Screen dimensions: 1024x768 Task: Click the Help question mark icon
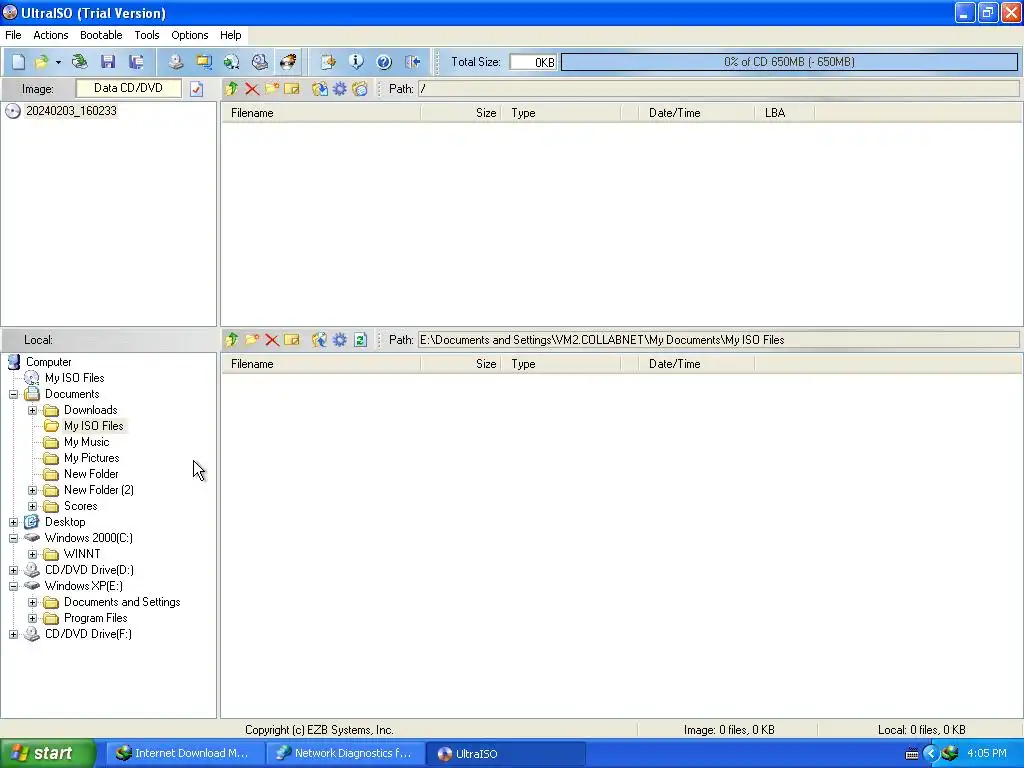(x=384, y=62)
